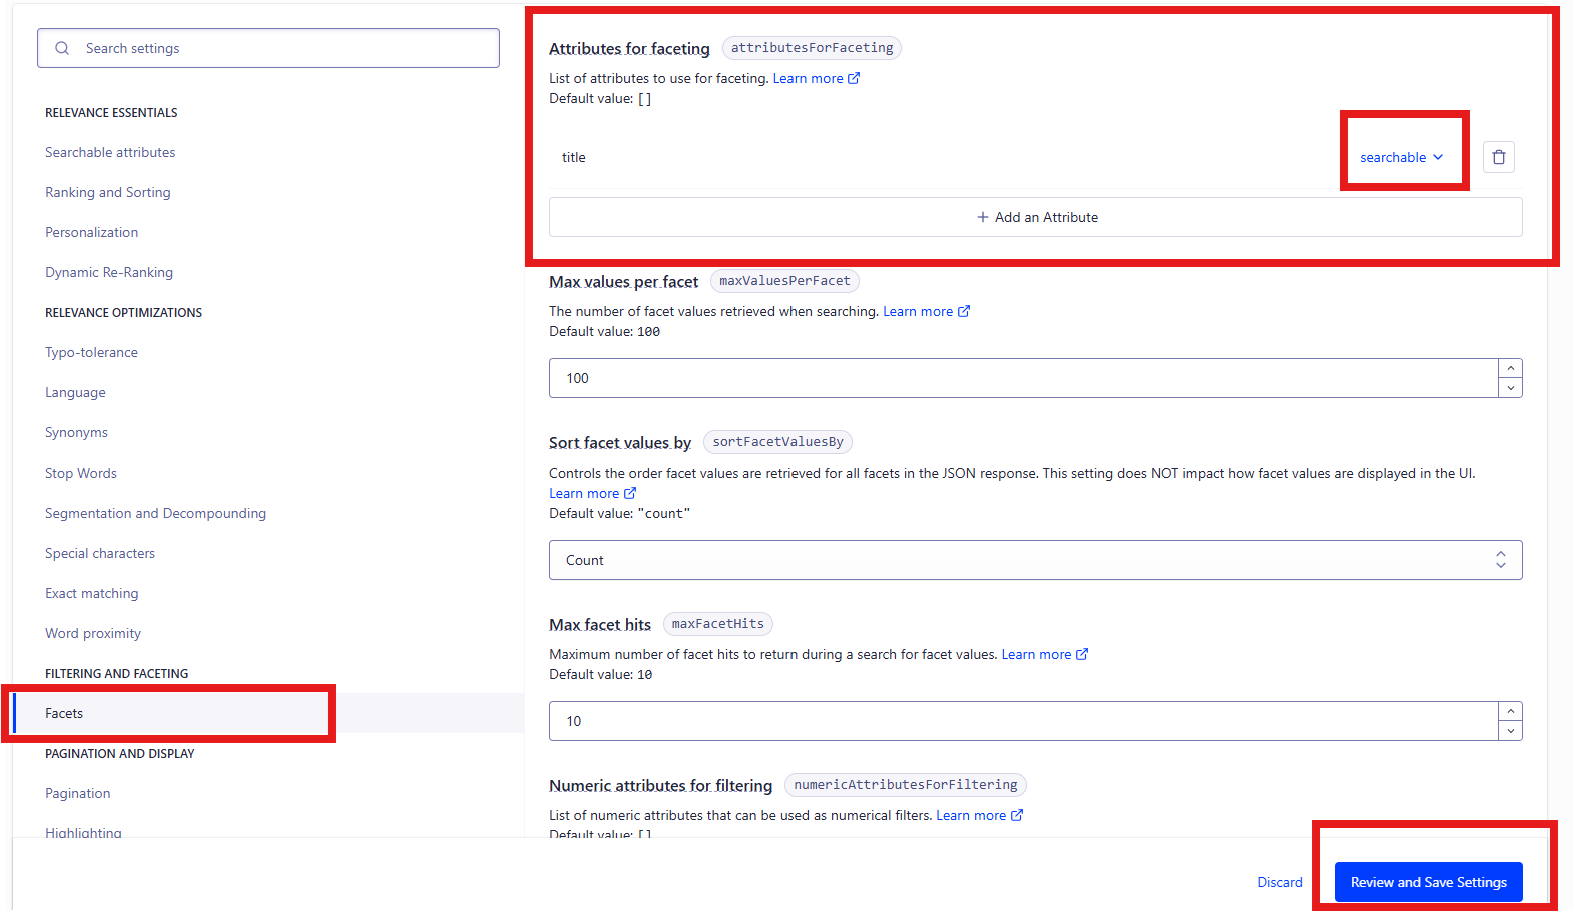Viewport: 1573px width, 912px height.
Task: Click the search magnifier icon
Action: 62,48
